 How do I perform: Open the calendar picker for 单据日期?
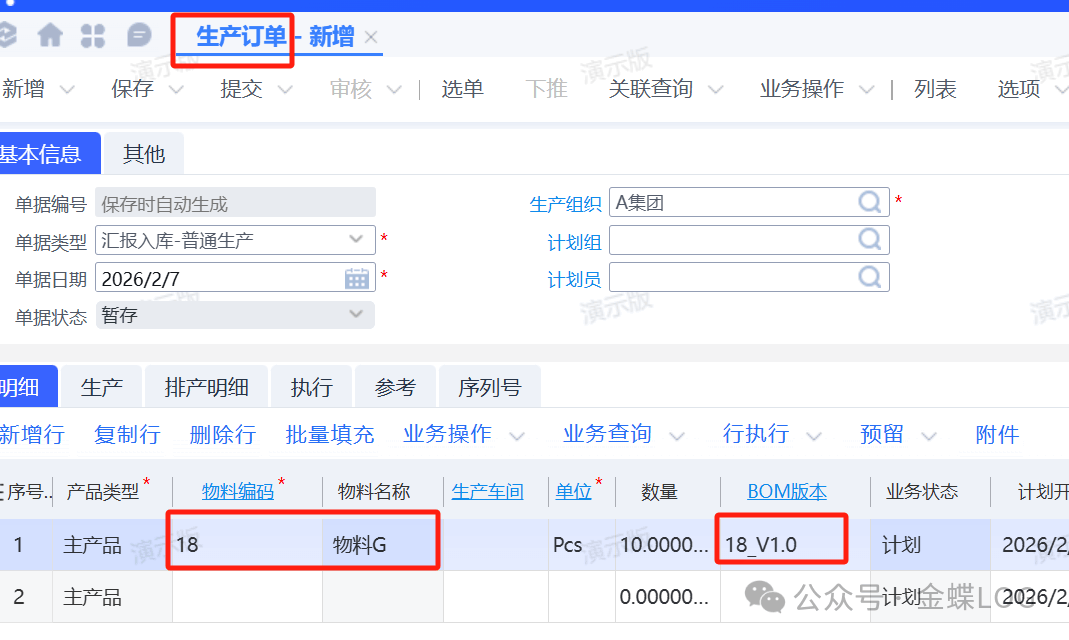pyautogui.click(x=357, y=278)
